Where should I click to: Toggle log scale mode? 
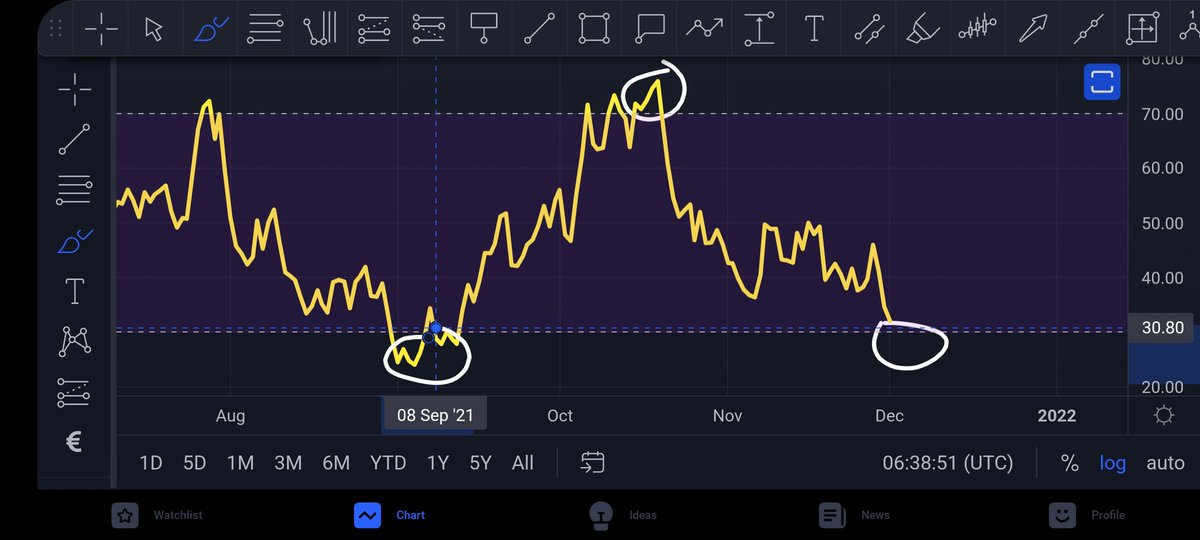click(x=1112, y=463)
